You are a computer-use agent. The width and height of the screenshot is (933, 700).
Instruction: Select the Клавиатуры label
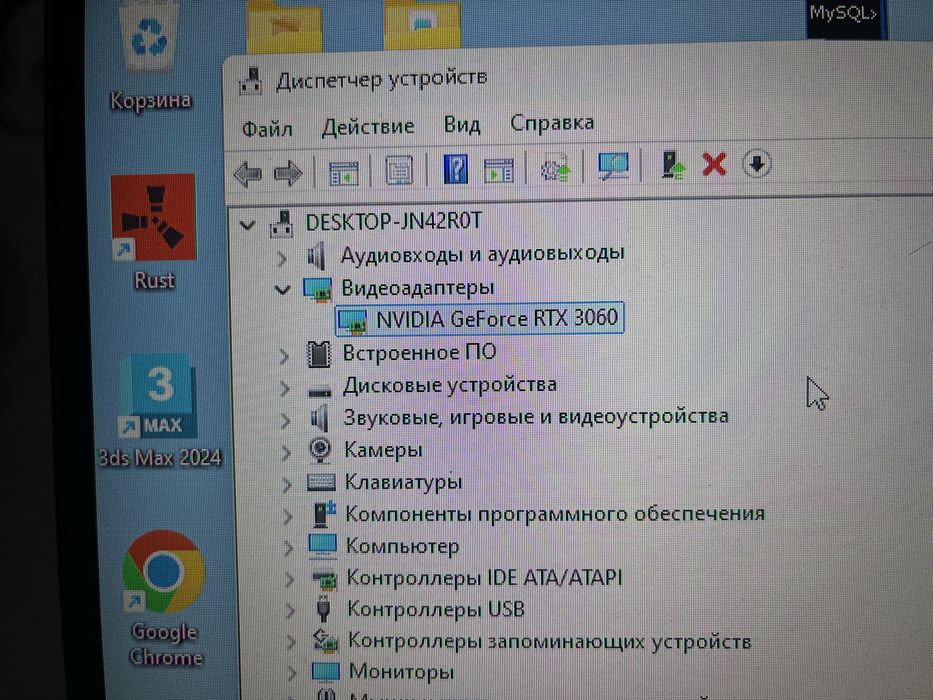403,482
